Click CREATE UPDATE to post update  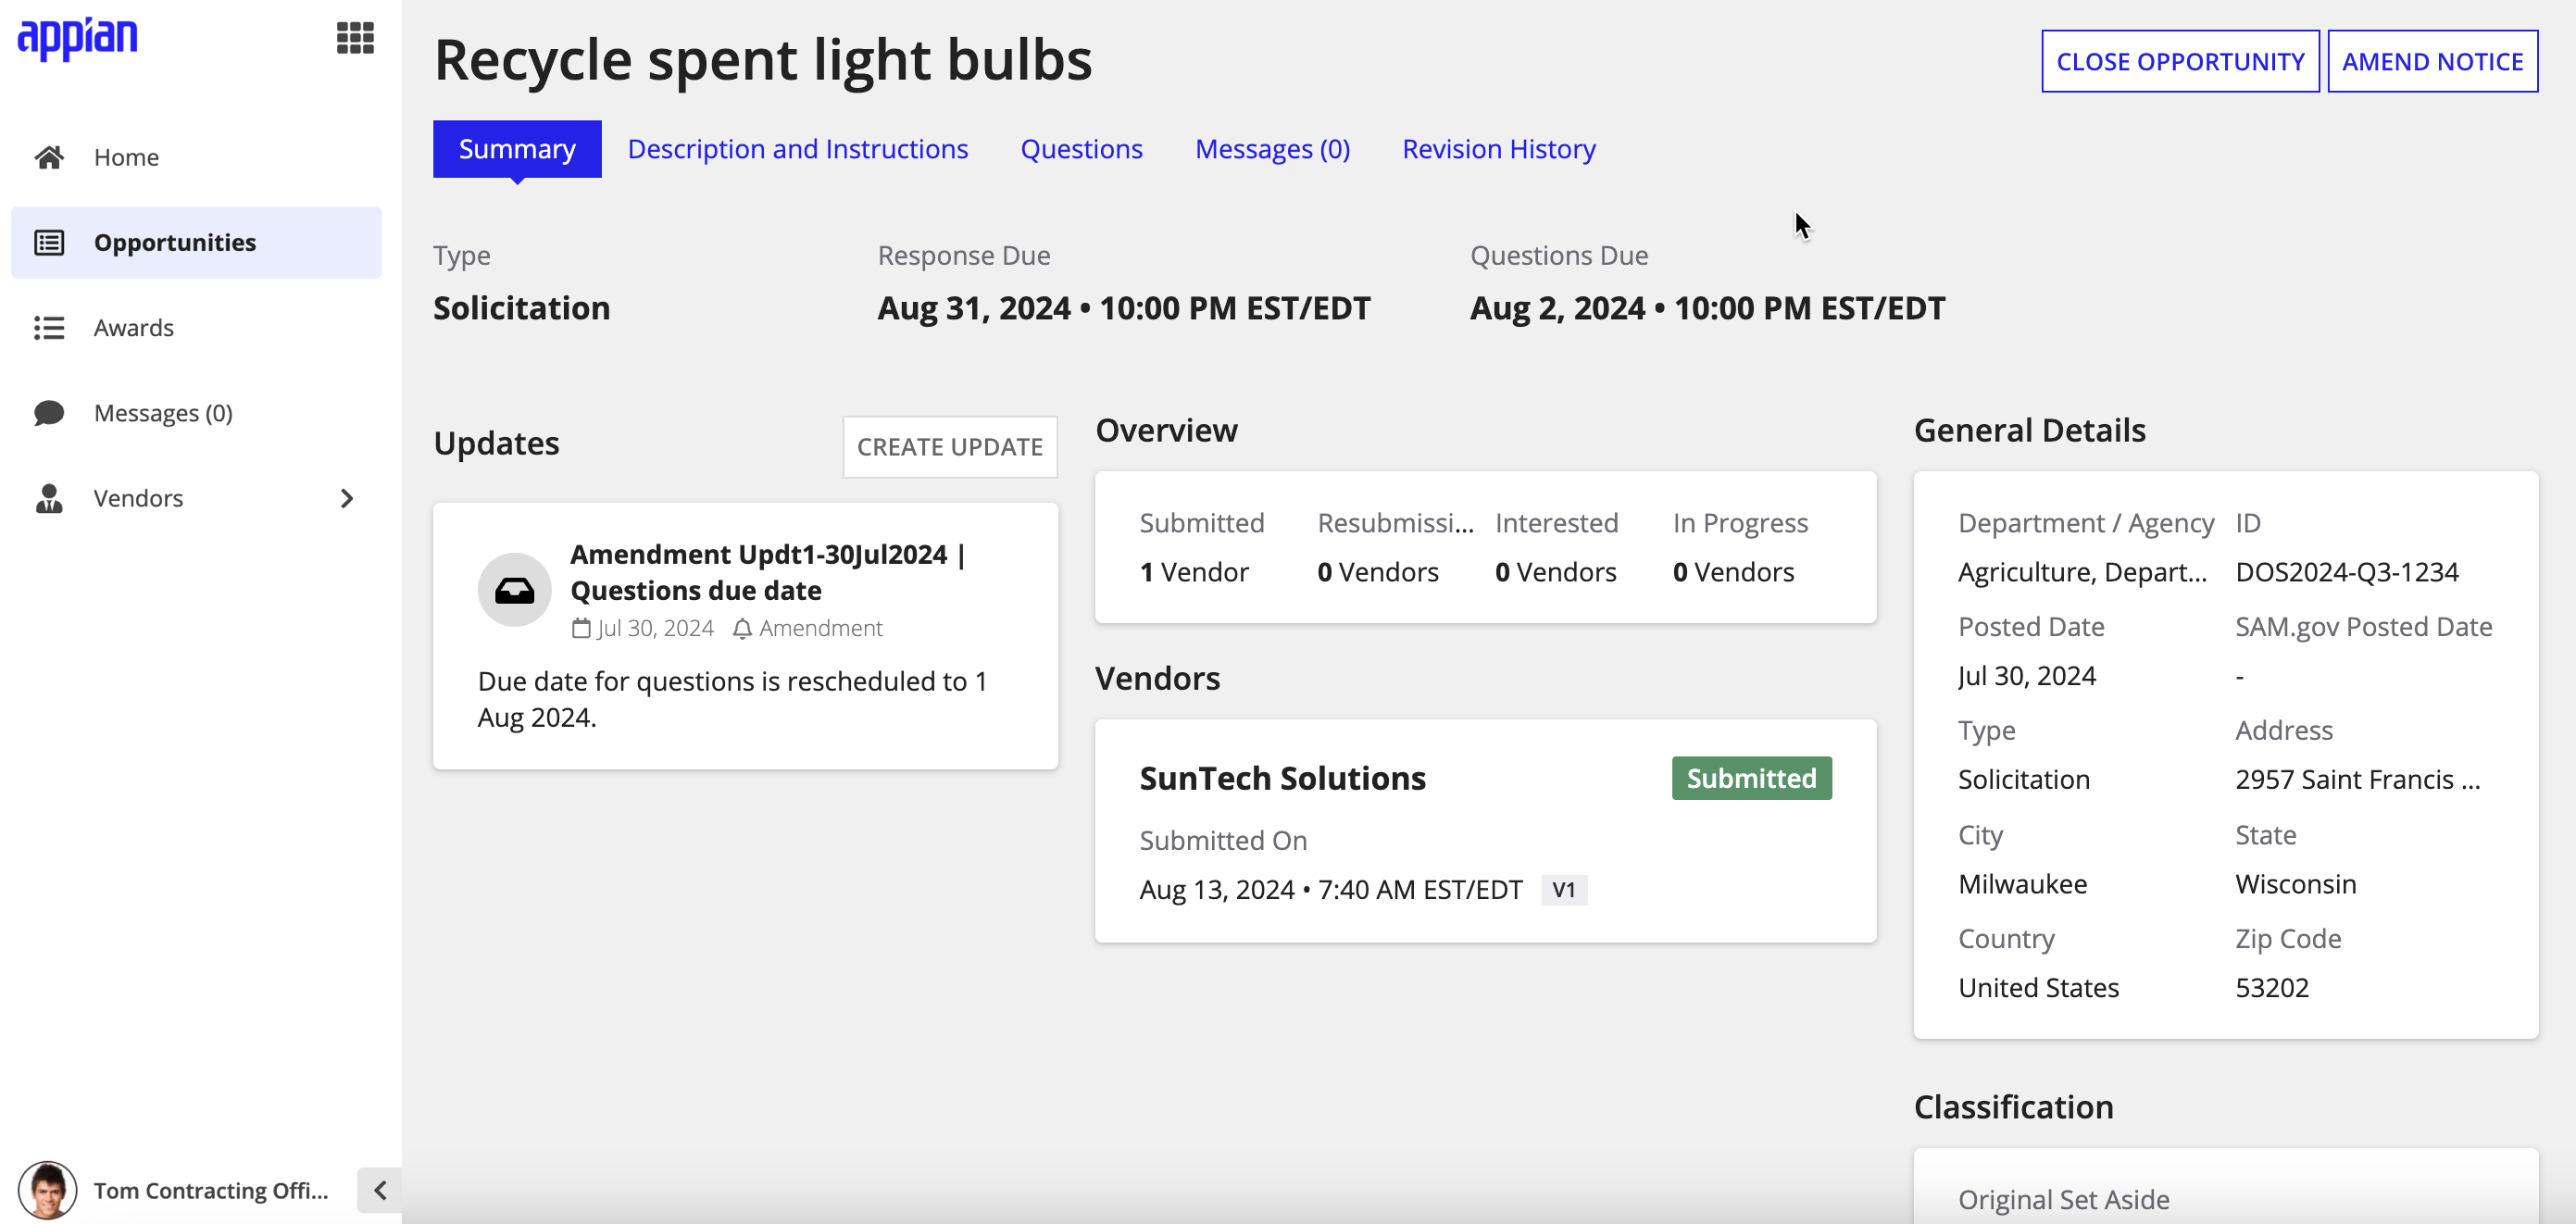[x=950, y=445]
